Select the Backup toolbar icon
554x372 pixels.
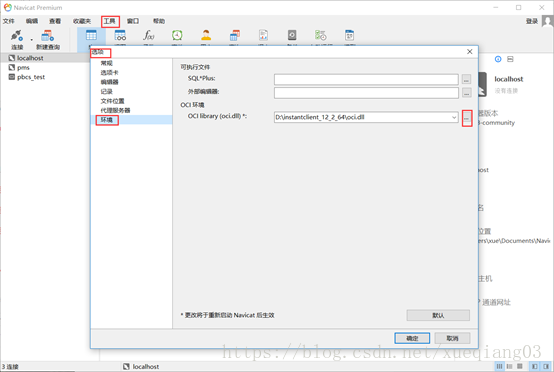[x=292, y=35]
